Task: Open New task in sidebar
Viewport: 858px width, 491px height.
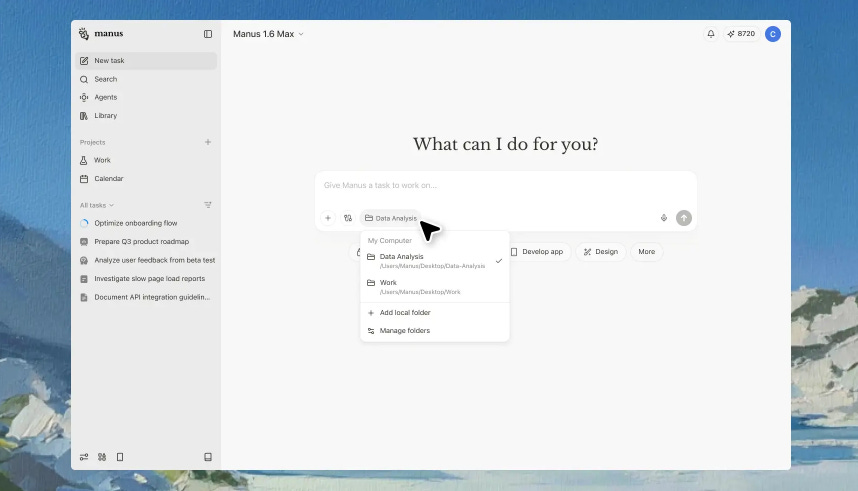Action: (146, 61)
